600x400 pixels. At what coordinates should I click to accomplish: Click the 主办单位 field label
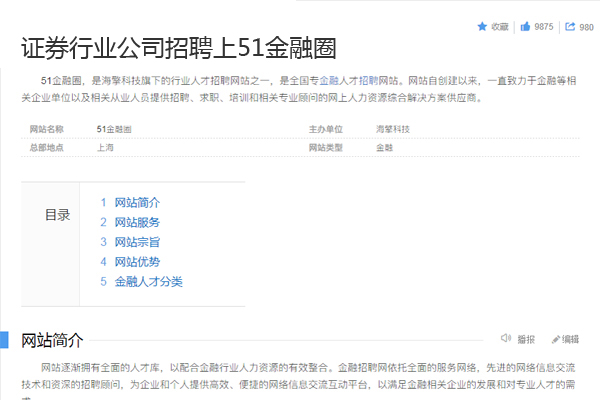326,129
